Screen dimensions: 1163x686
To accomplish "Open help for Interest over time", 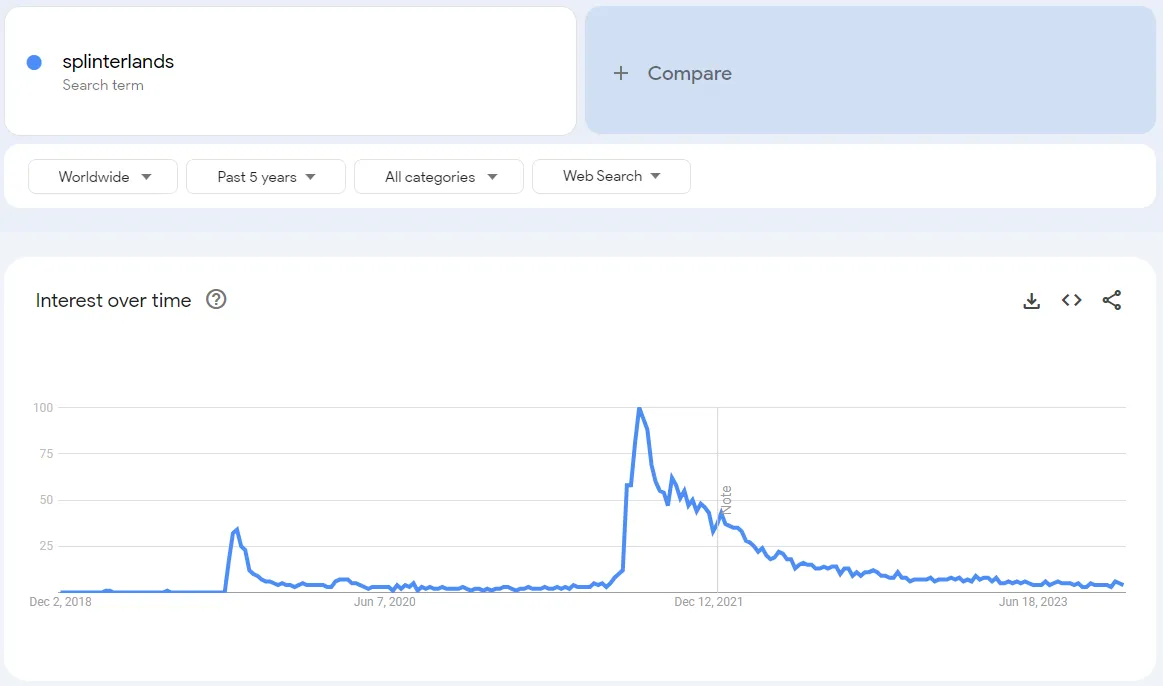I will [216, 300].
